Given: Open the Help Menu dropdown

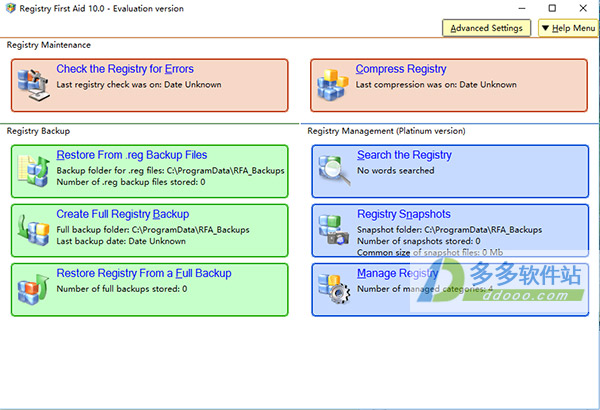Looking at the screenshot, I should coord(568,28).
